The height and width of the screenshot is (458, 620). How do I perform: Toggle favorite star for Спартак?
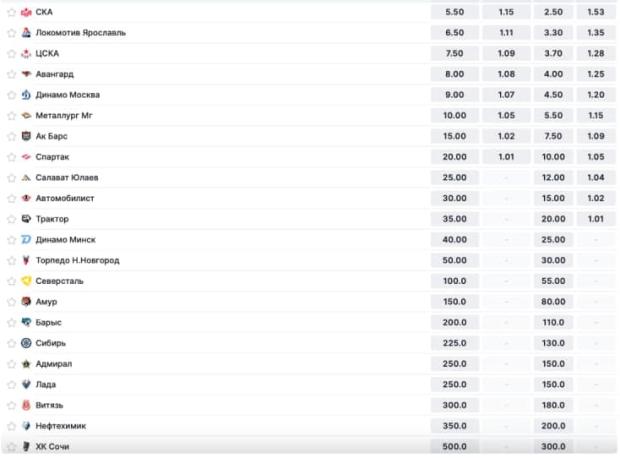(x=11, y=157)
